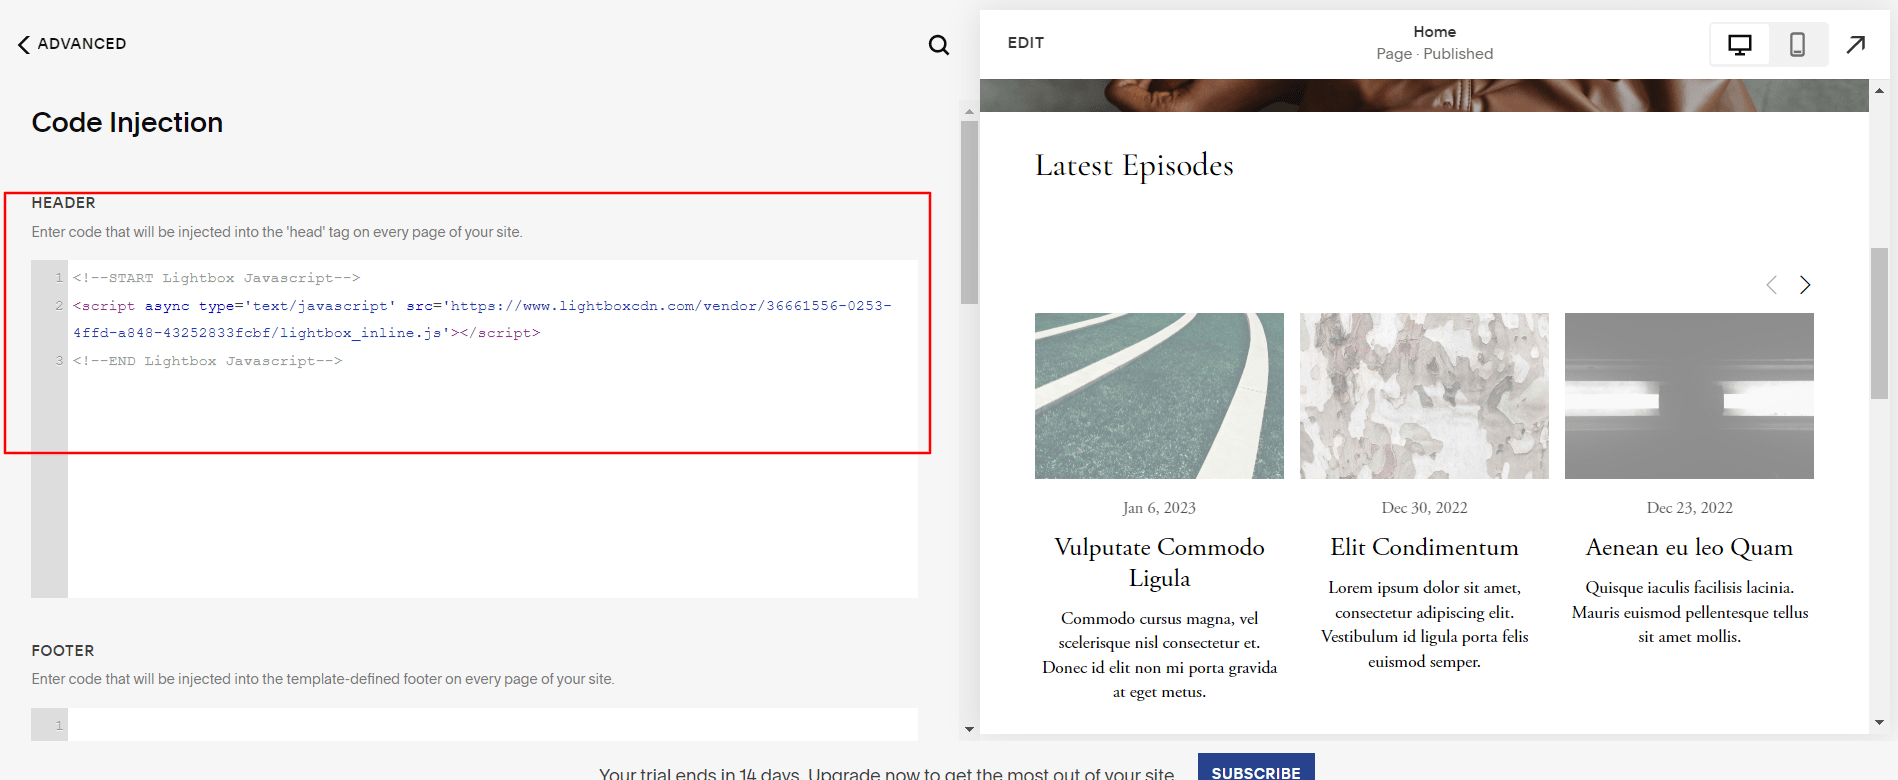Image resolution: width=1898 pixels, height=780 pixels.
Task: Click the Latest Episodes heading
Action: [x=1134, y=165]
